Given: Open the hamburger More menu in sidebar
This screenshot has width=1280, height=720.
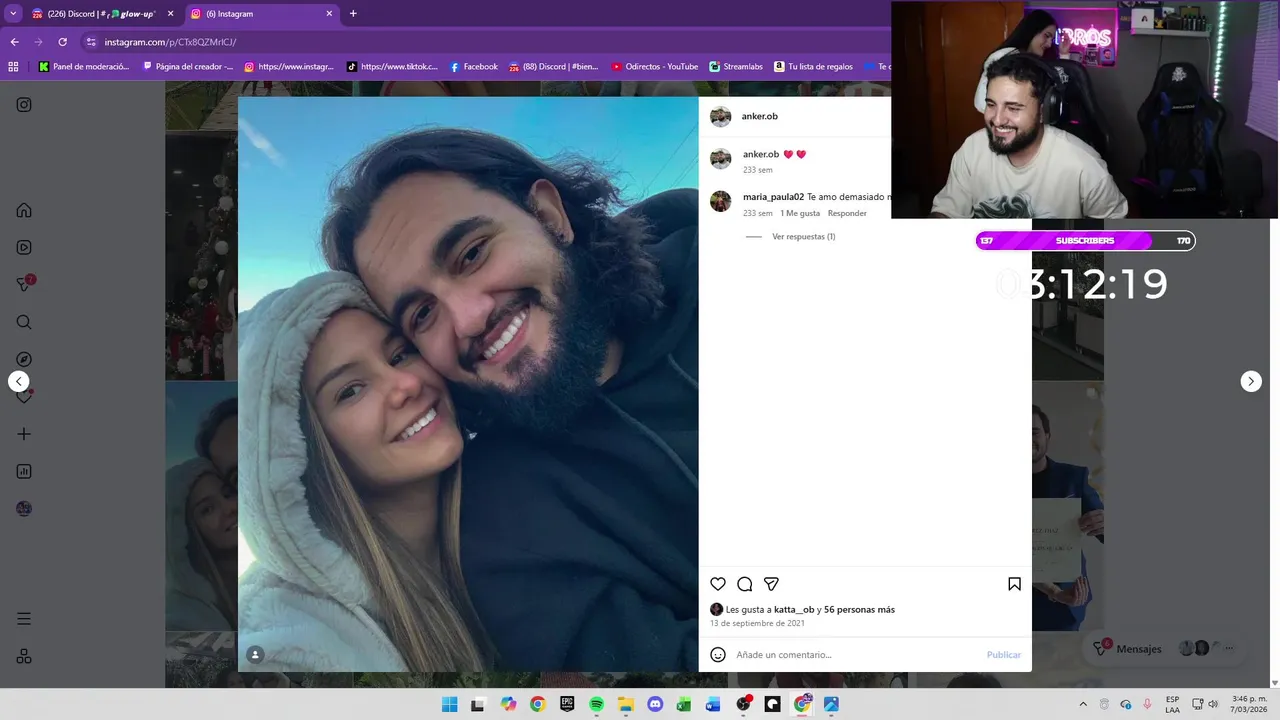Looking at the screenshot, I should 24,619.
